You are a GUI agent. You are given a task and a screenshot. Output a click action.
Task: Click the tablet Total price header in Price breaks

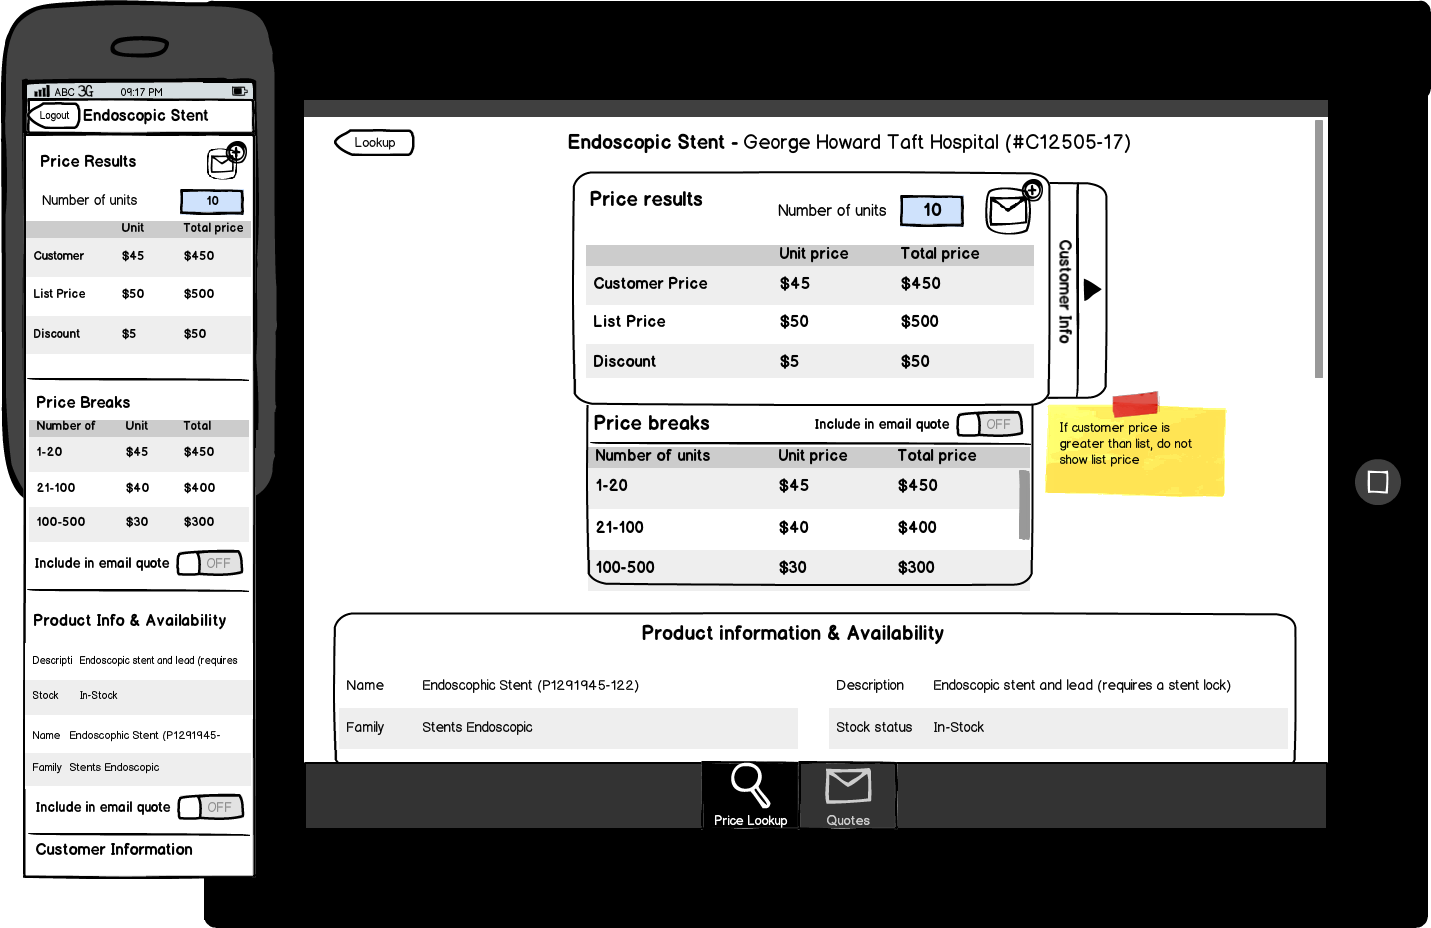936,455
